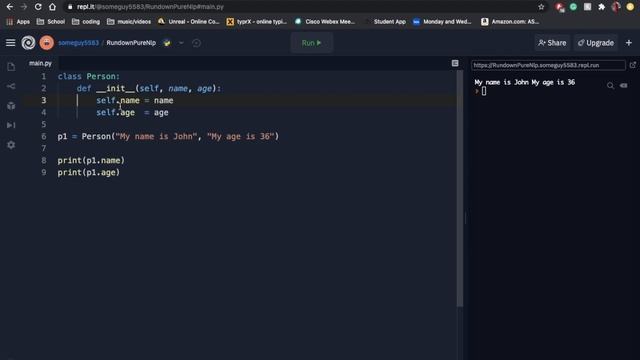Open the School bookmarks folder

tap(51, 22)
